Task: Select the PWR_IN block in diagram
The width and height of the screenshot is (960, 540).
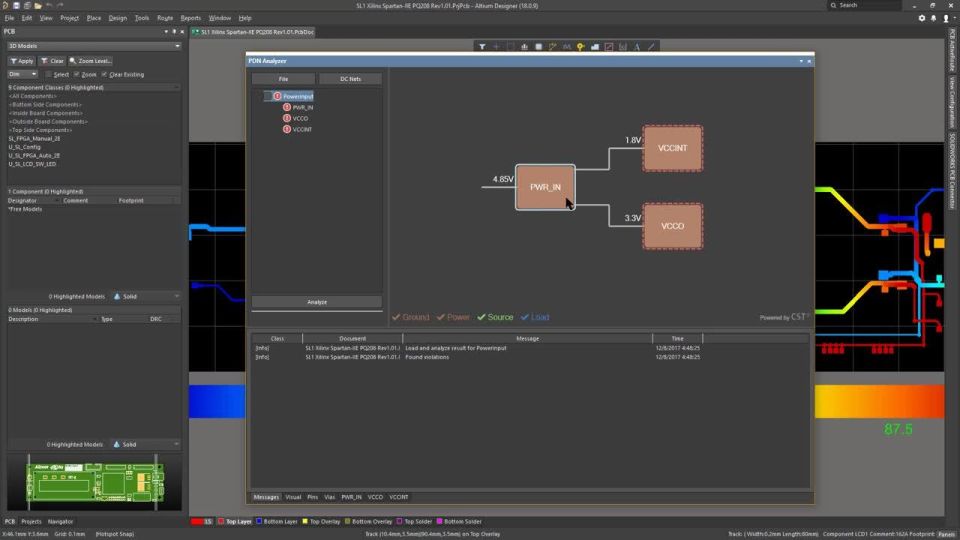Action: click(545, 187)
